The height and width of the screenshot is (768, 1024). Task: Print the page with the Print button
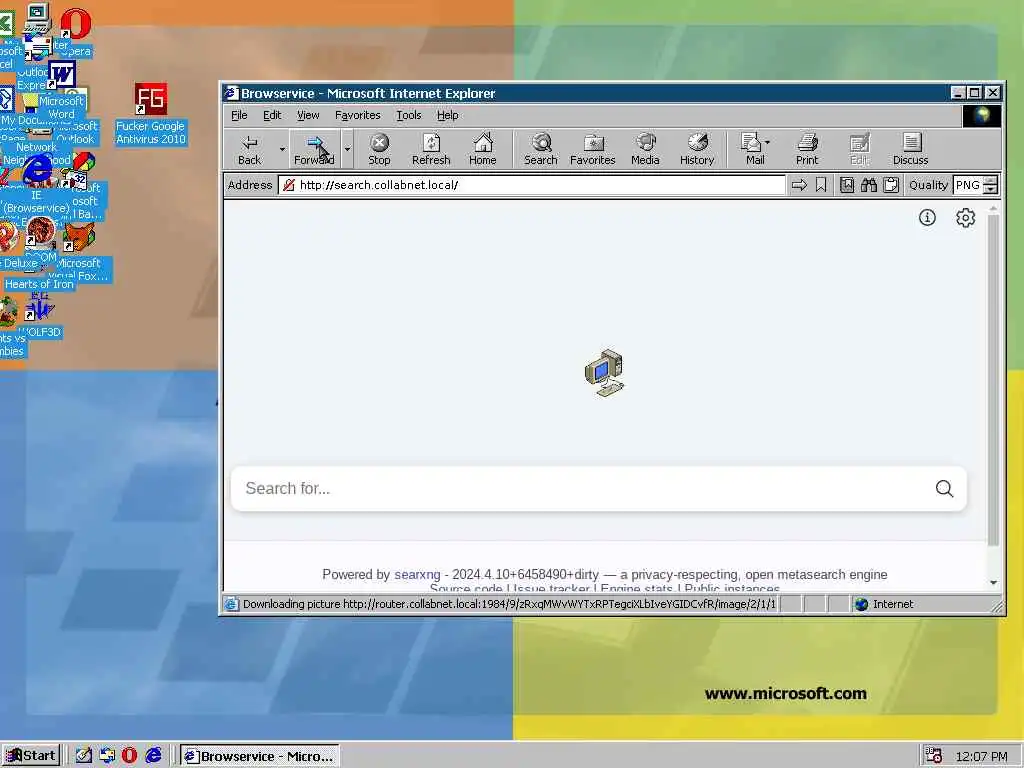807,149
